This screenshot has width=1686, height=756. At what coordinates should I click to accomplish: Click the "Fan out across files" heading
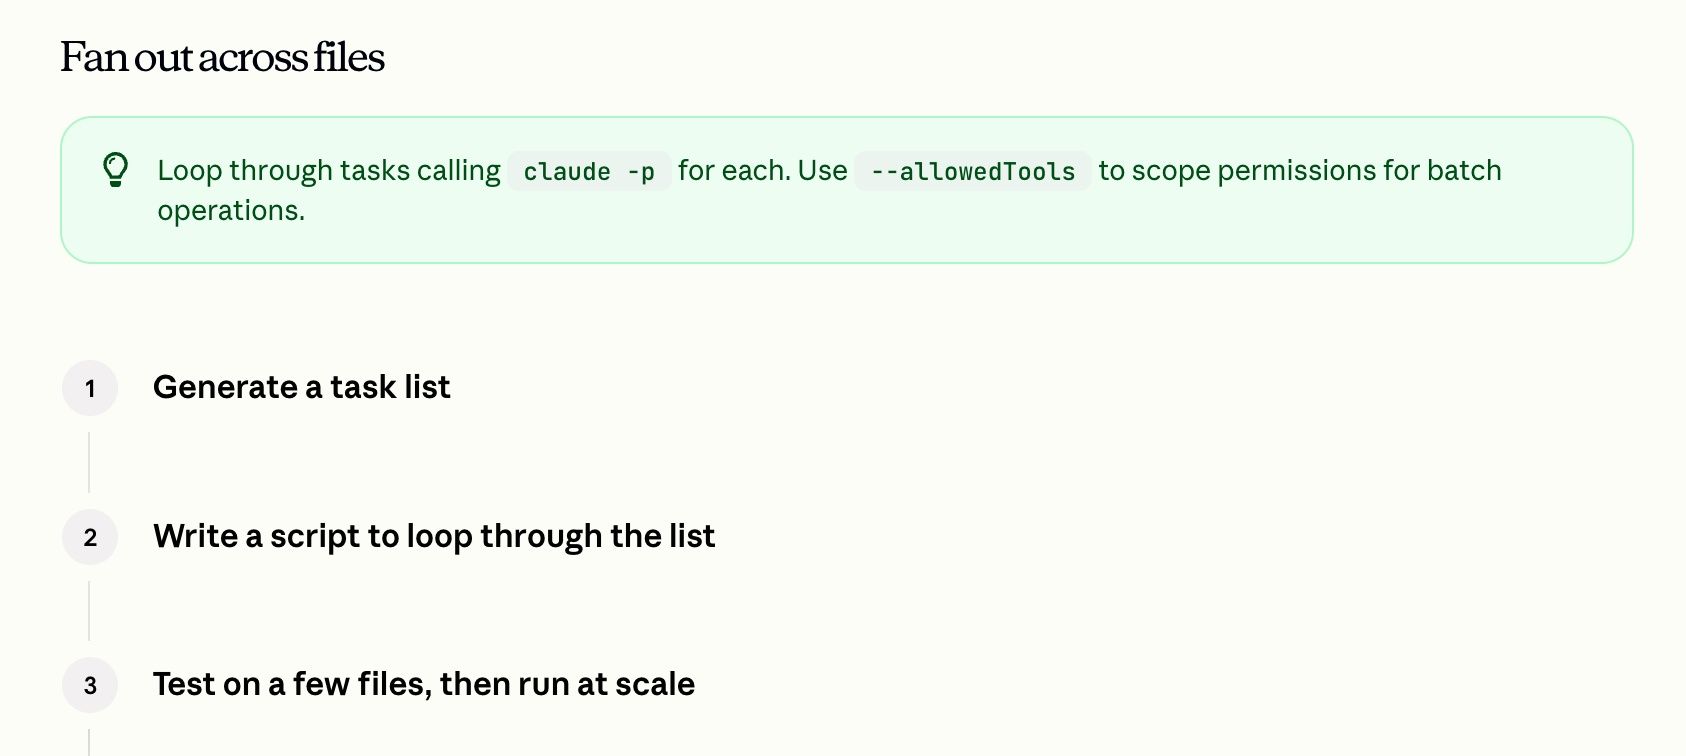pyautogui.click(x=222, y=57)
